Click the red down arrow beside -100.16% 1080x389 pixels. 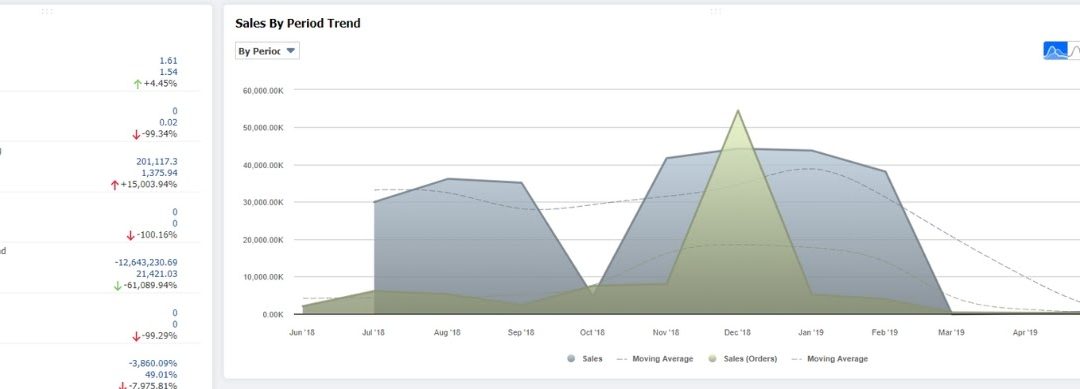[x=131, y=235]
